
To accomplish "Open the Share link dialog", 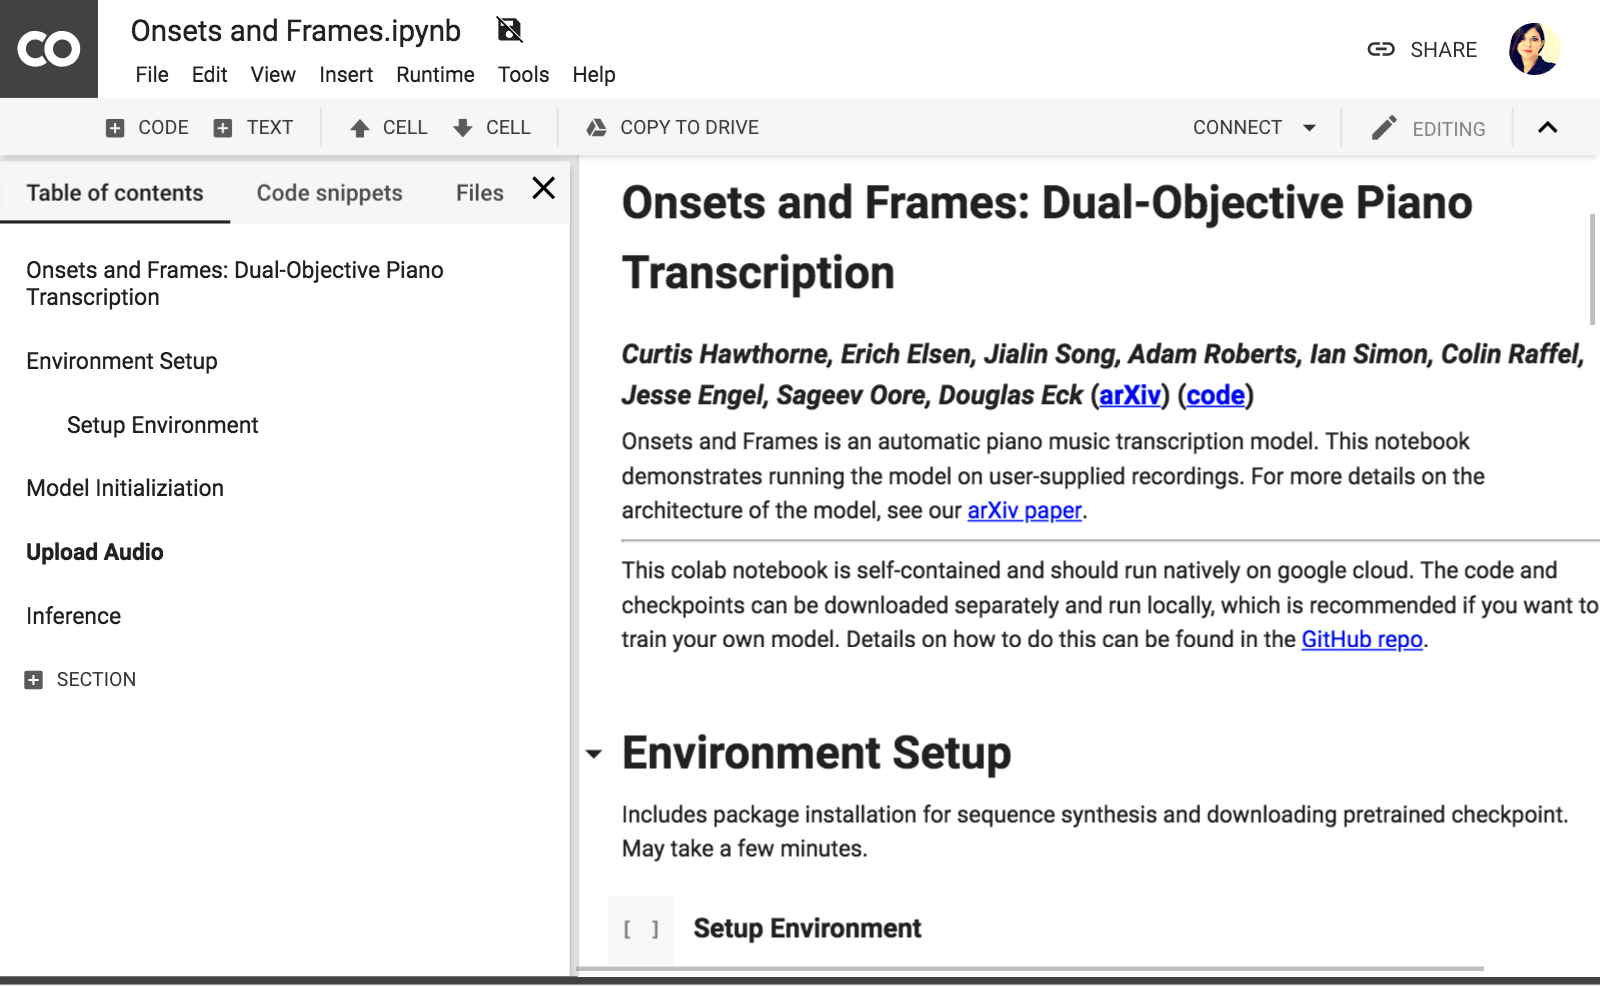I will pyautogui.click(x=1422, y=50).
